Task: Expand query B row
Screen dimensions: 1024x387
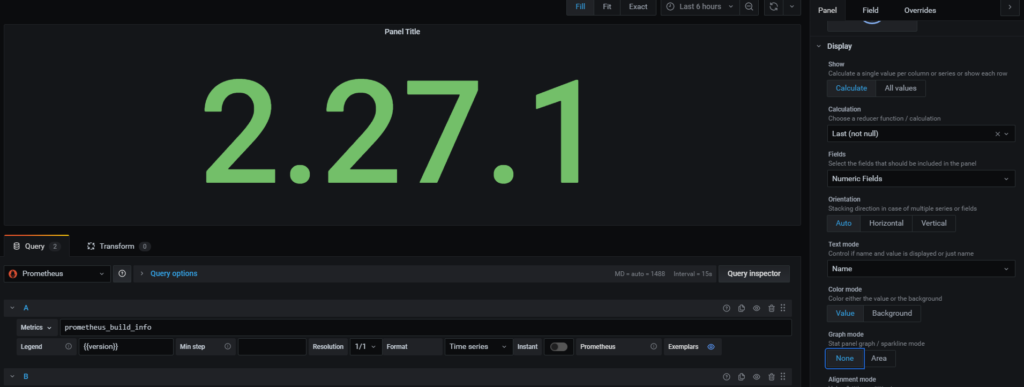Action: point(12,377)
